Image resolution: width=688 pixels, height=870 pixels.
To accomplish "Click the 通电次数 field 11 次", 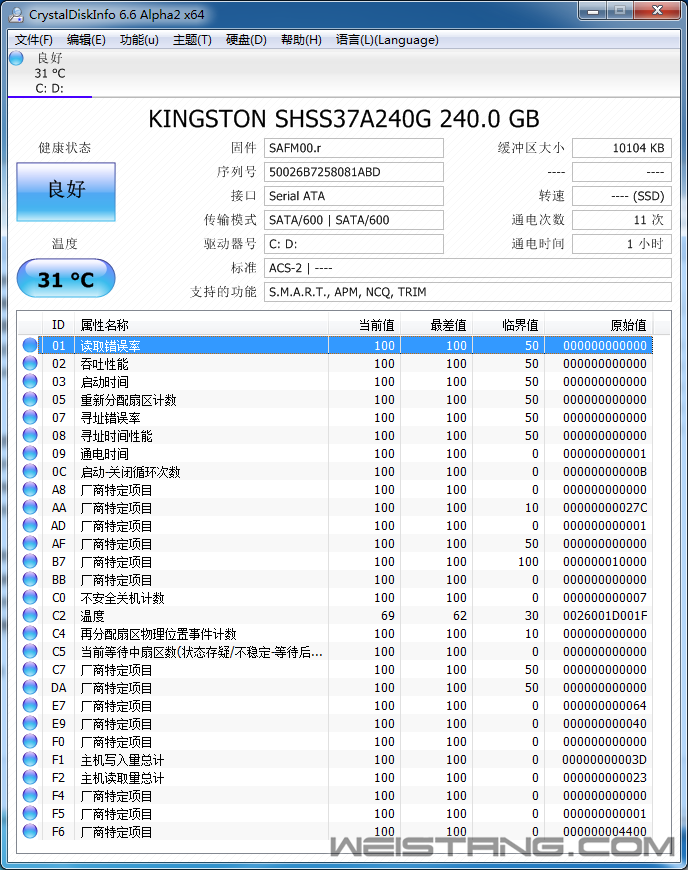I will pos(622,220).
